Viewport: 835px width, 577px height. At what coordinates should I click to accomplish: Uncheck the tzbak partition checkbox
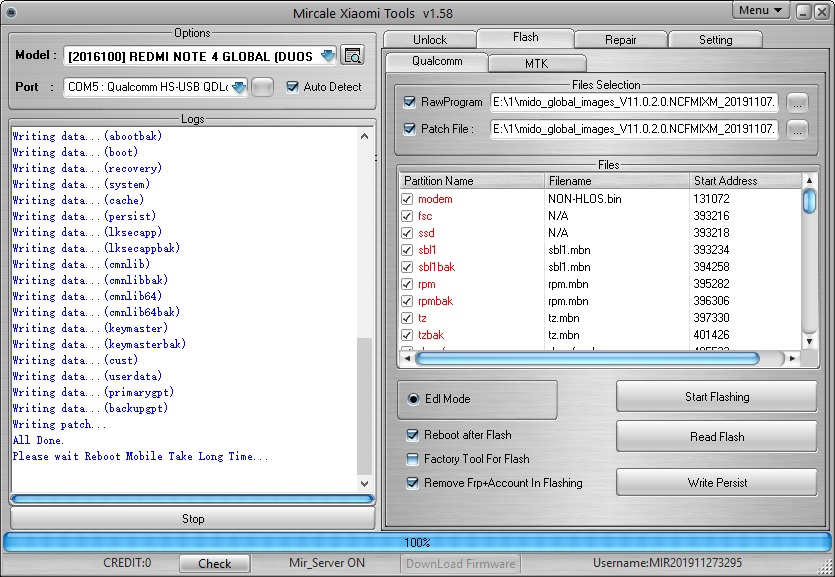407,335
